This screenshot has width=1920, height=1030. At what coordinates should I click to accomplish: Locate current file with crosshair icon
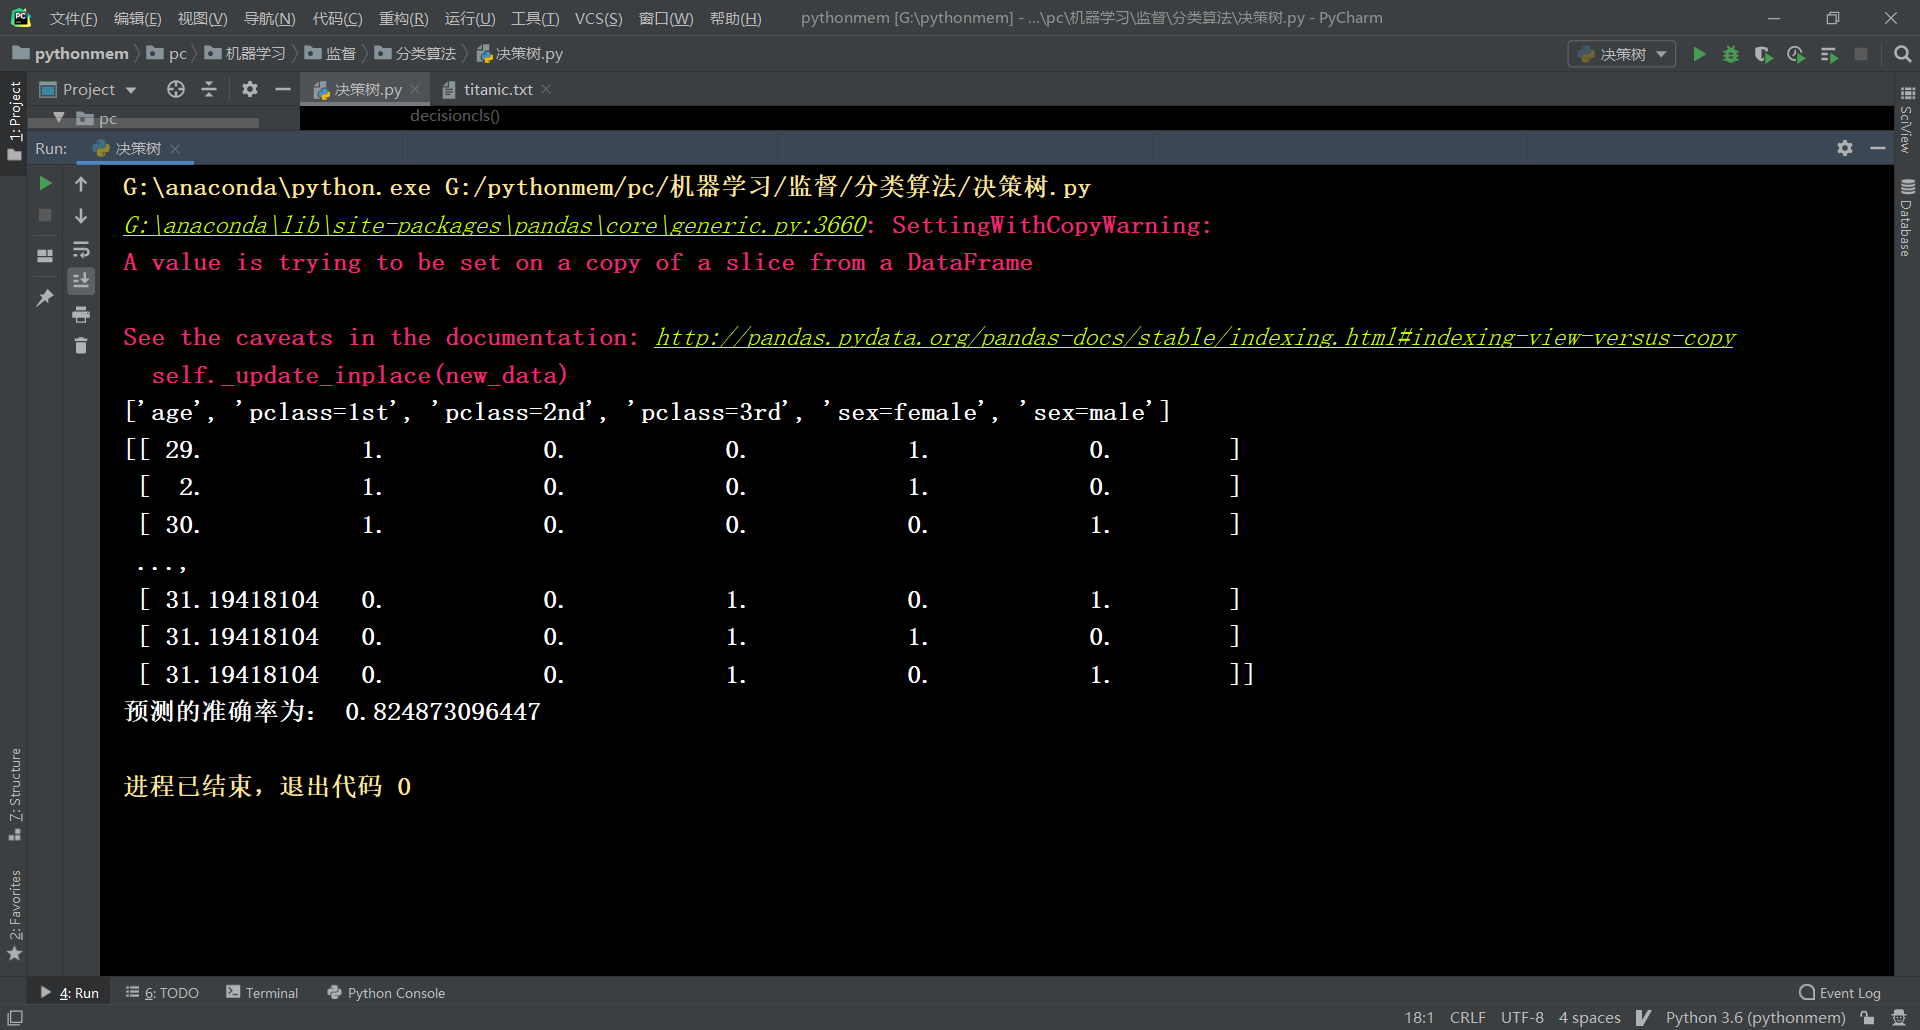[176, 89]
